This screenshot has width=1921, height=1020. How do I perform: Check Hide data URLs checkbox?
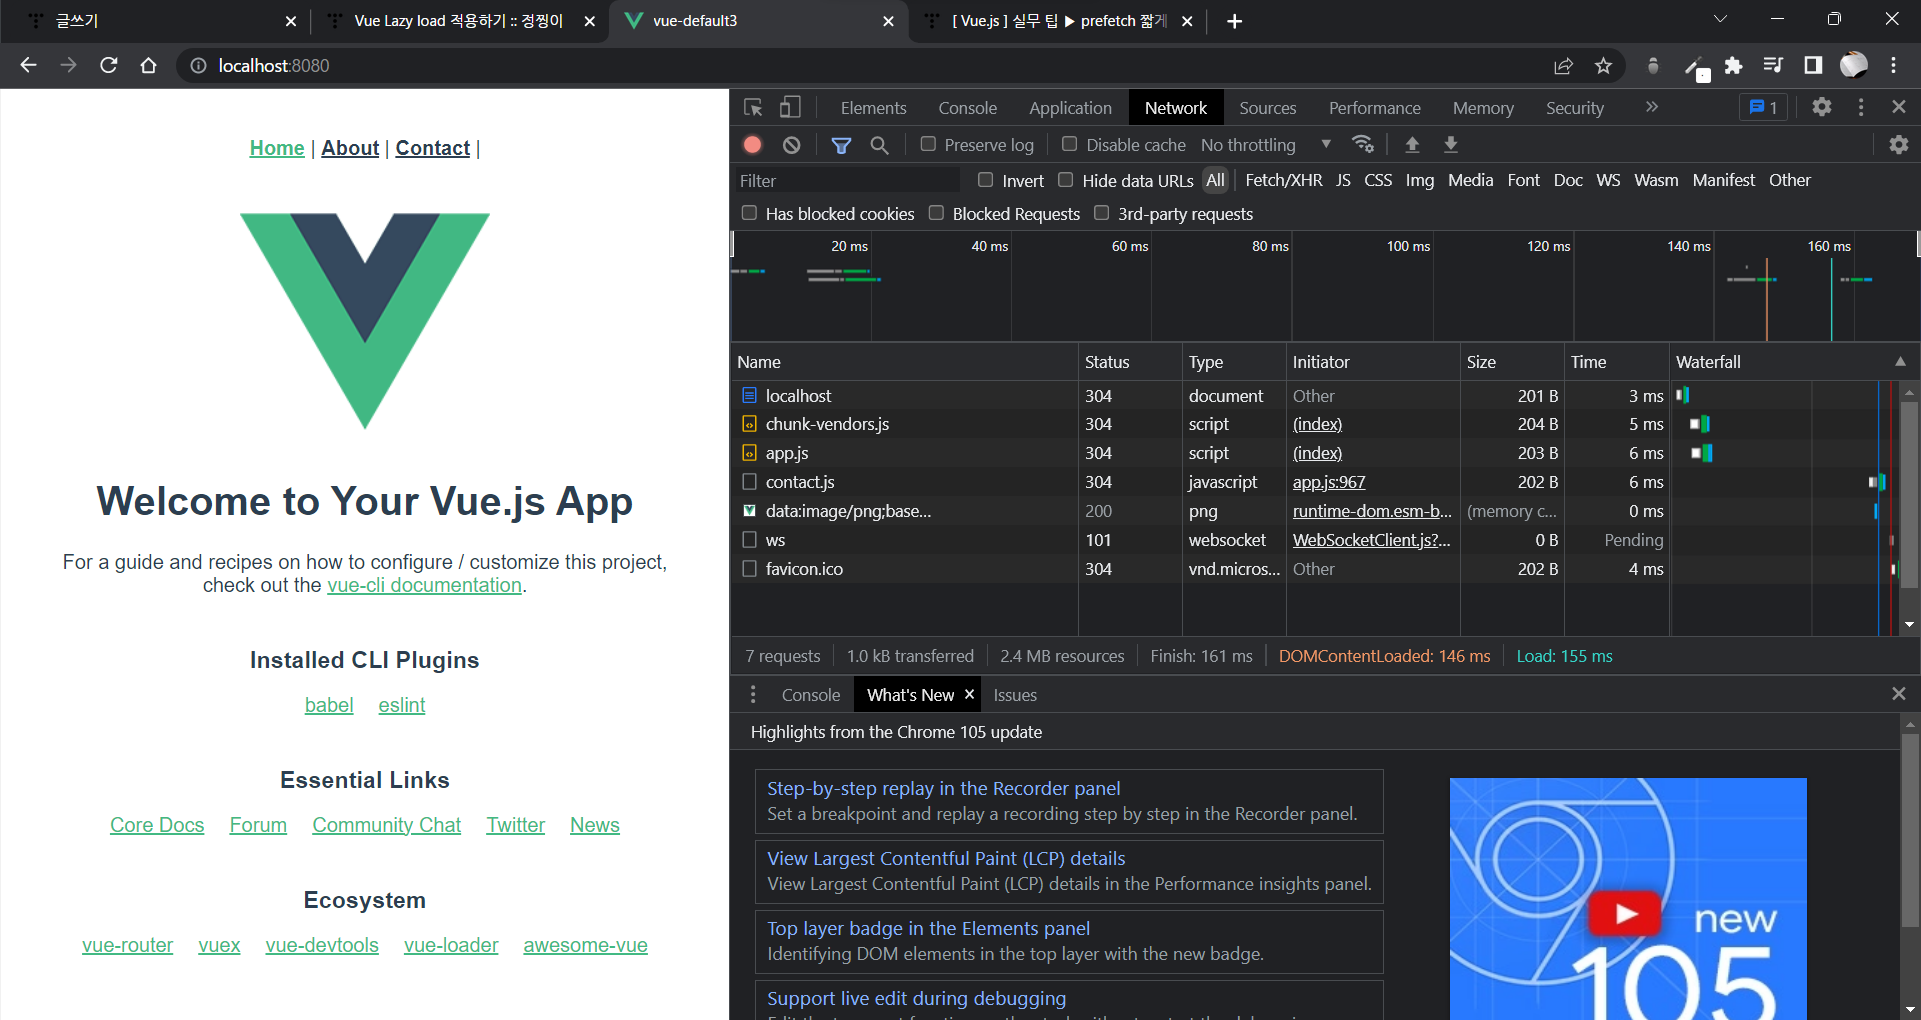(1065, 180)
